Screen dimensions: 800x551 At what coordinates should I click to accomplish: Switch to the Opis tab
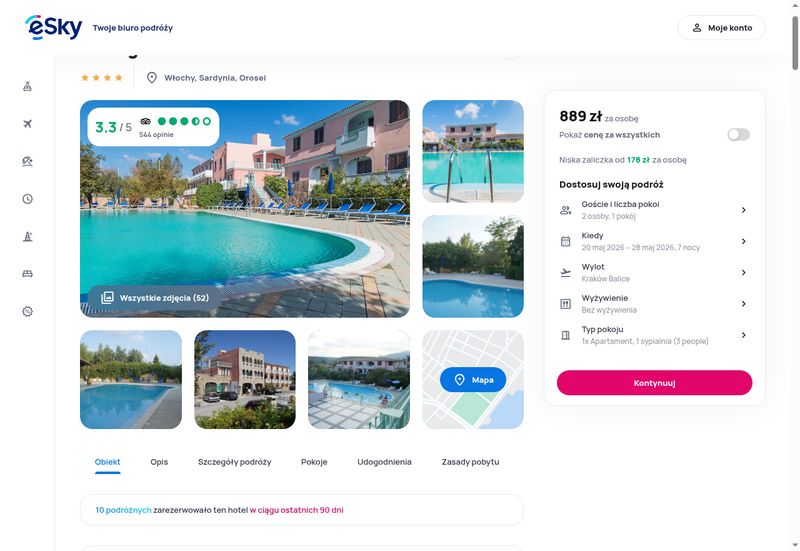click(x=159, y=462)
